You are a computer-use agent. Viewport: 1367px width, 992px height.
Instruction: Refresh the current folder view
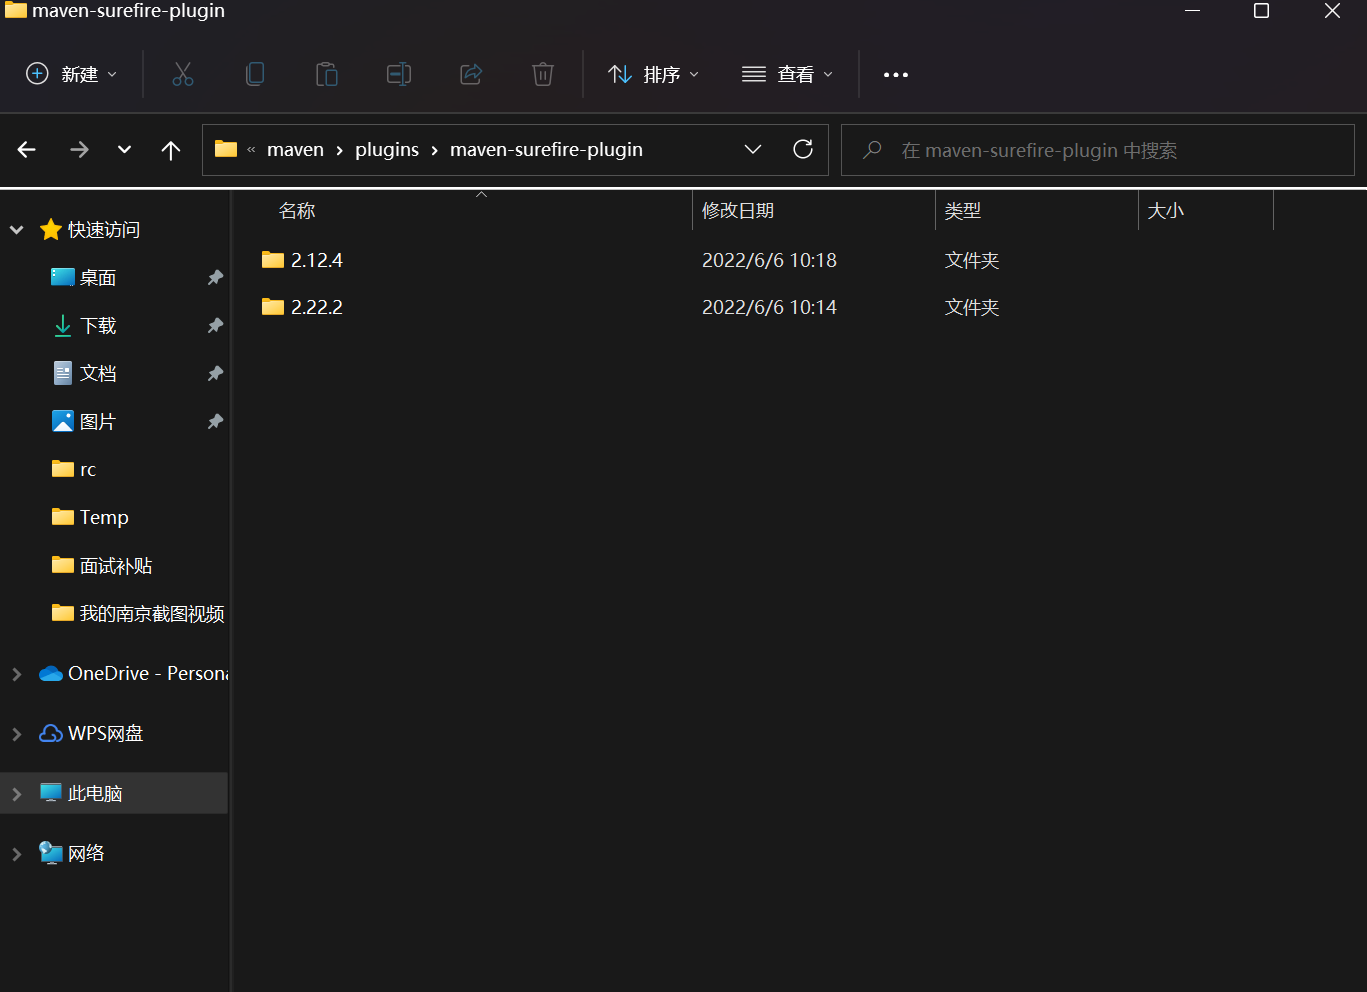803,148
